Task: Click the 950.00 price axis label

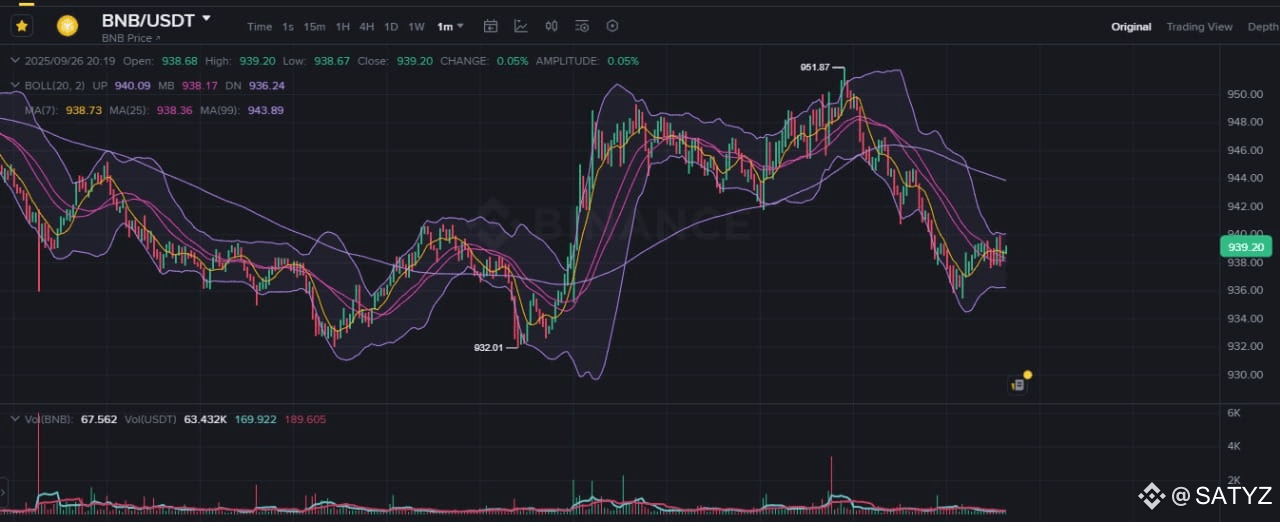Action: 1245,94
